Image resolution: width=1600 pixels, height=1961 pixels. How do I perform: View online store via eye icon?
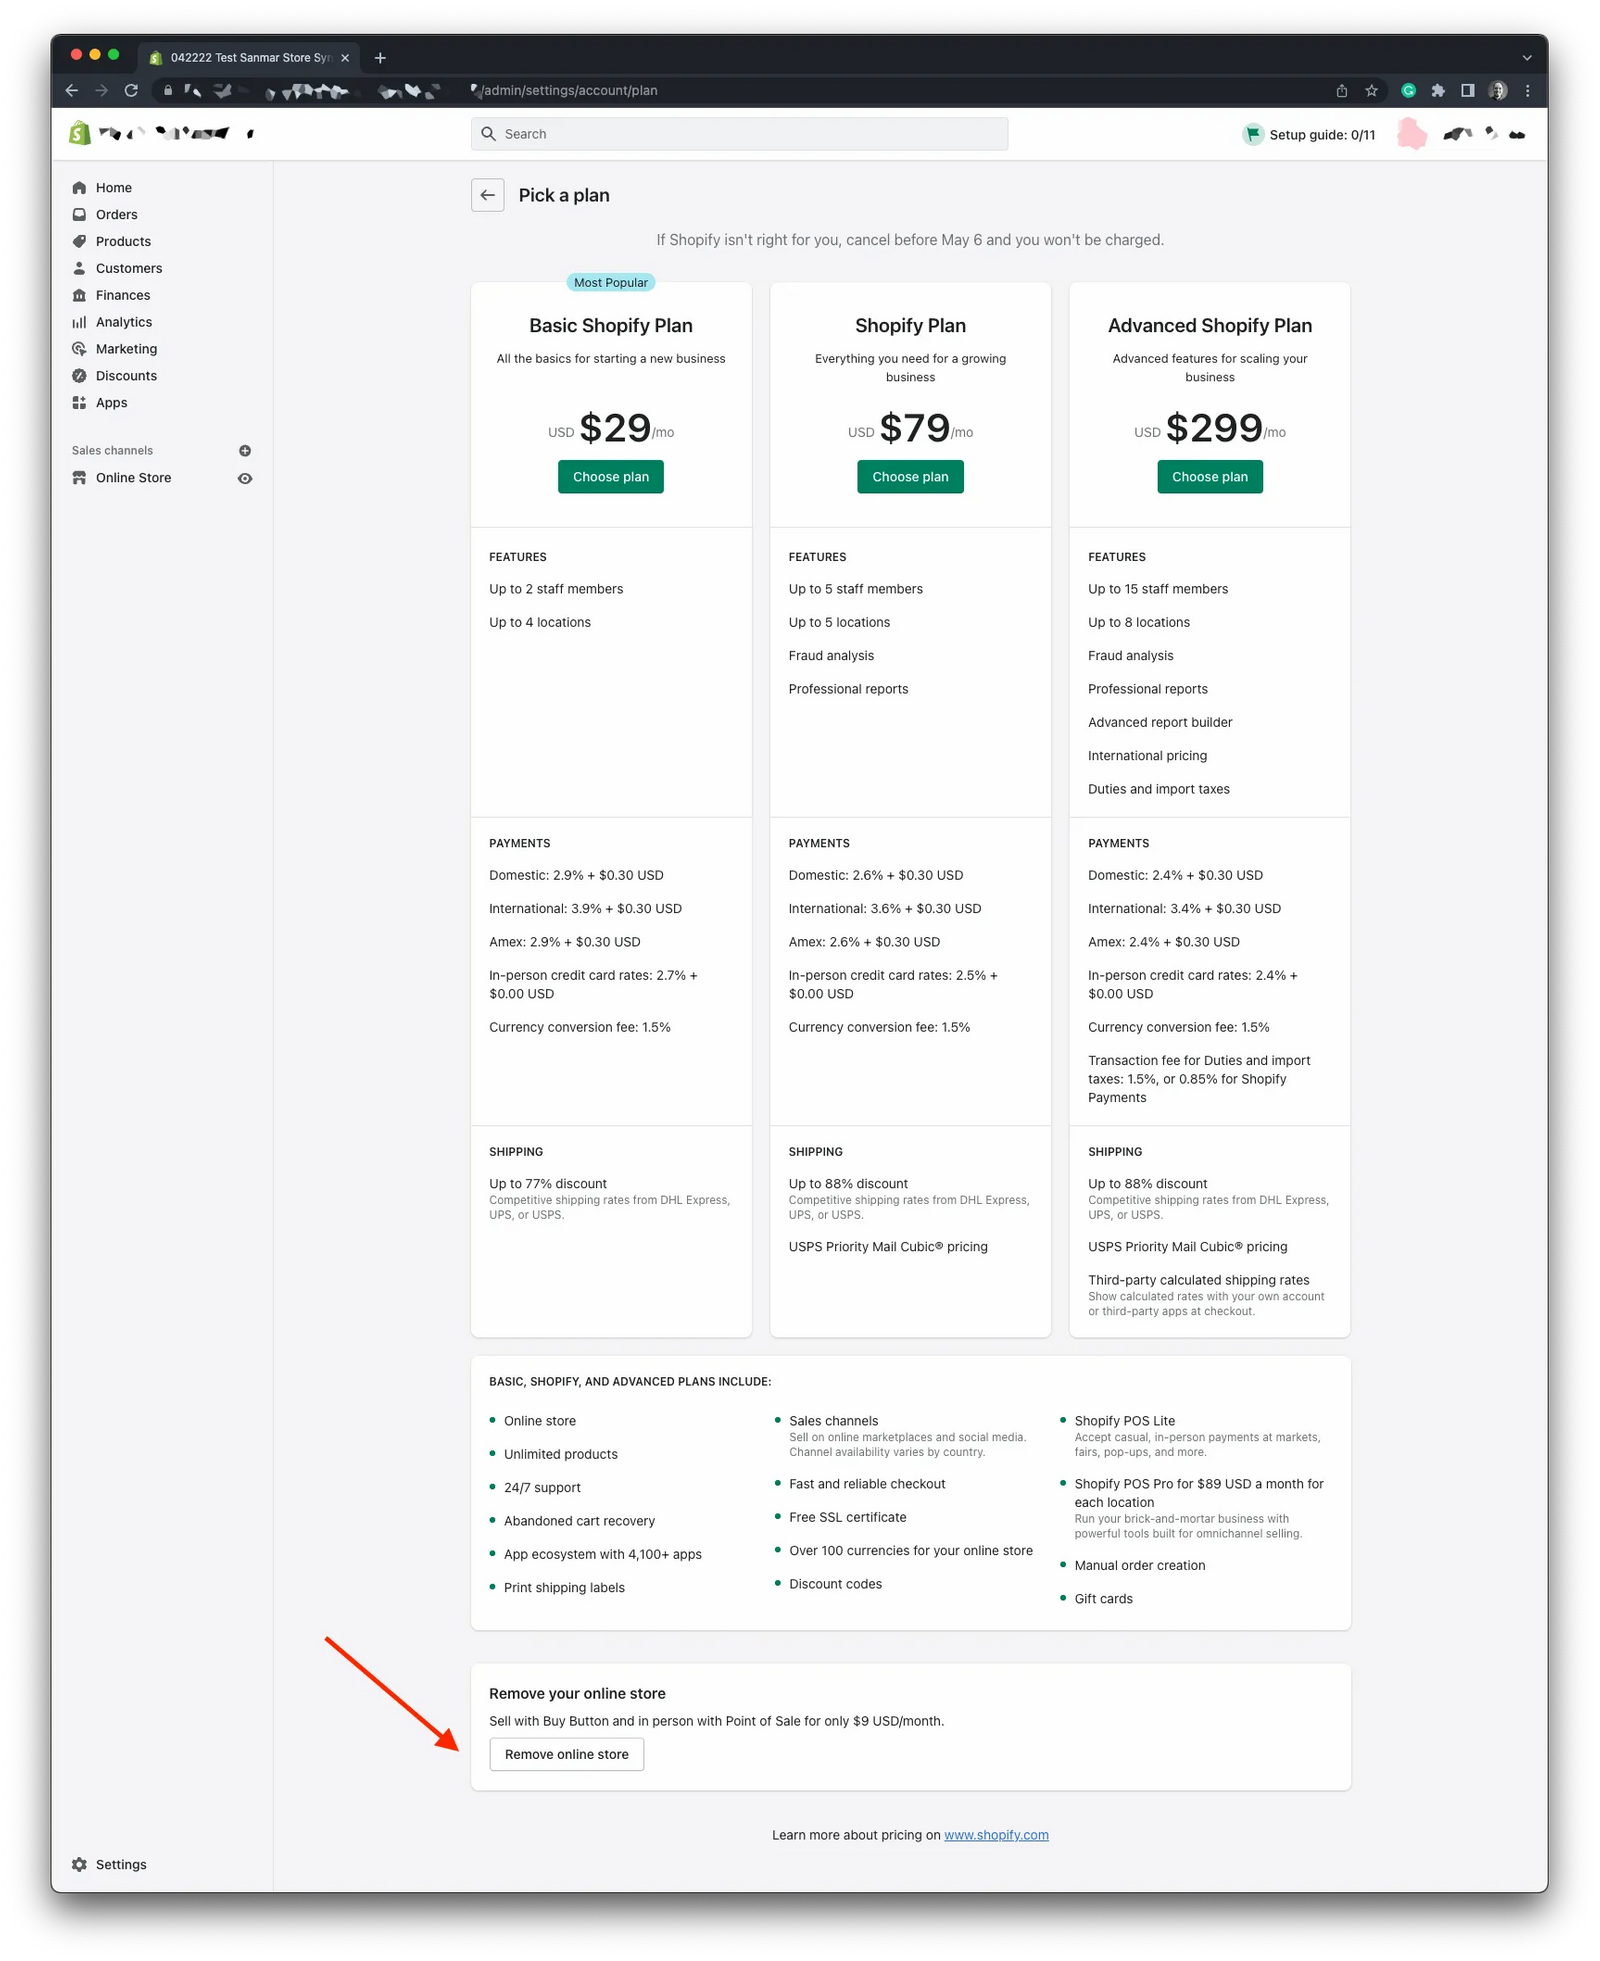coord(245,478)
